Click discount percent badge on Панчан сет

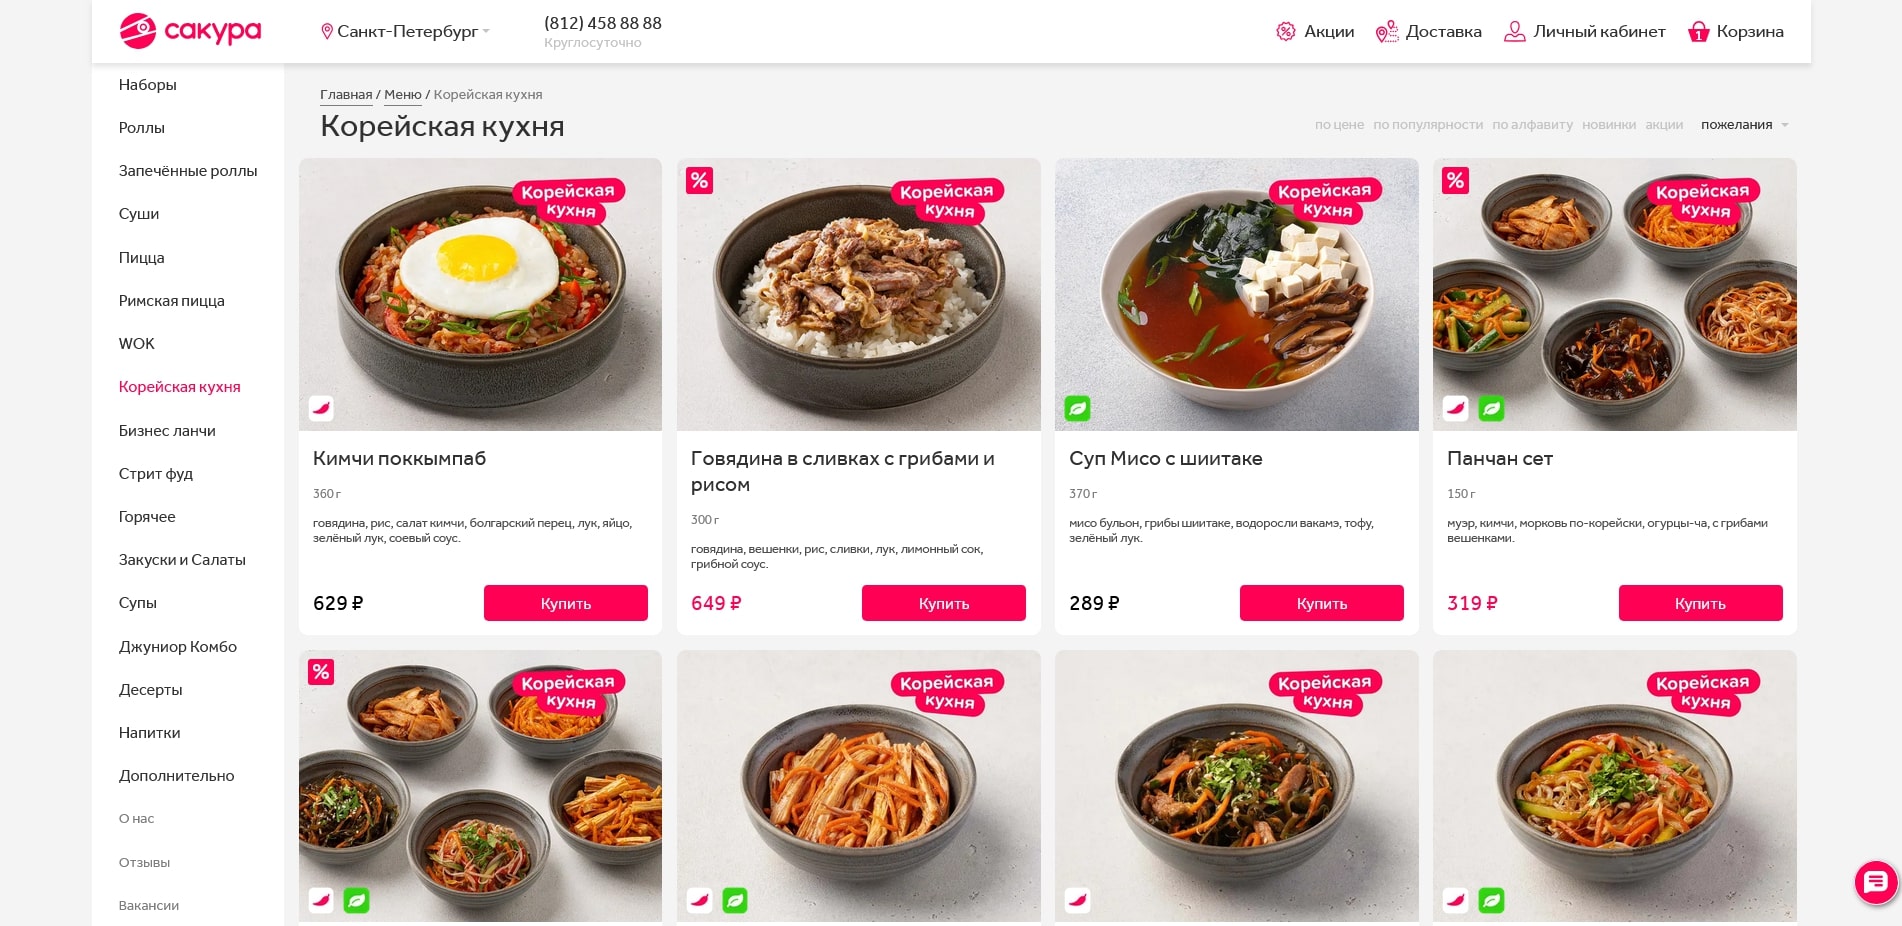(x=1455, y=181)
